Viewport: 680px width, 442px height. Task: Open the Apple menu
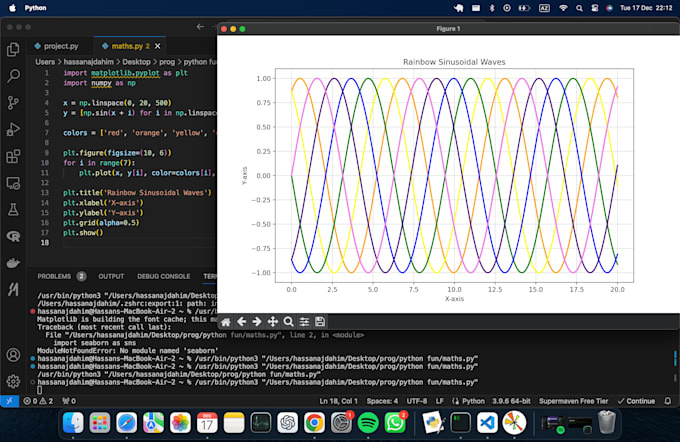pos(12,8)
